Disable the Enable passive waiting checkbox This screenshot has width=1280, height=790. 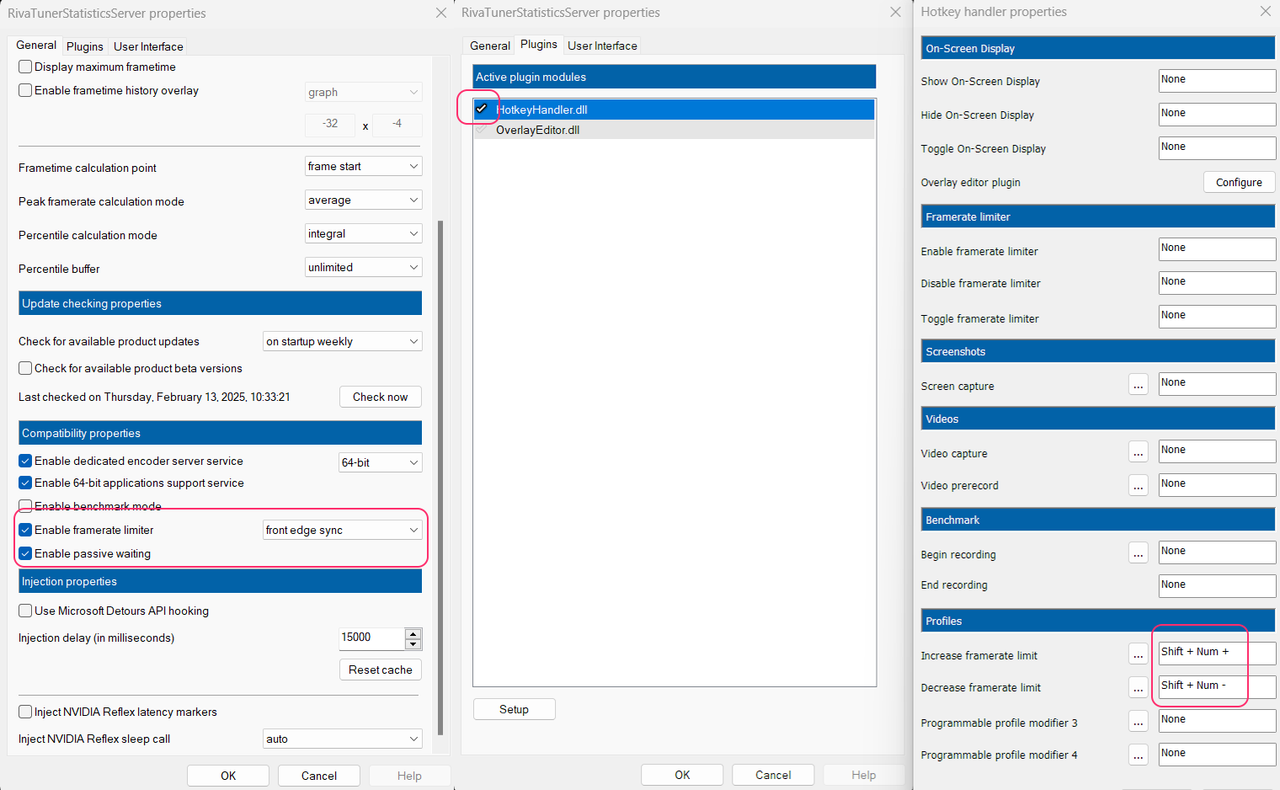[x=26, y=554]
